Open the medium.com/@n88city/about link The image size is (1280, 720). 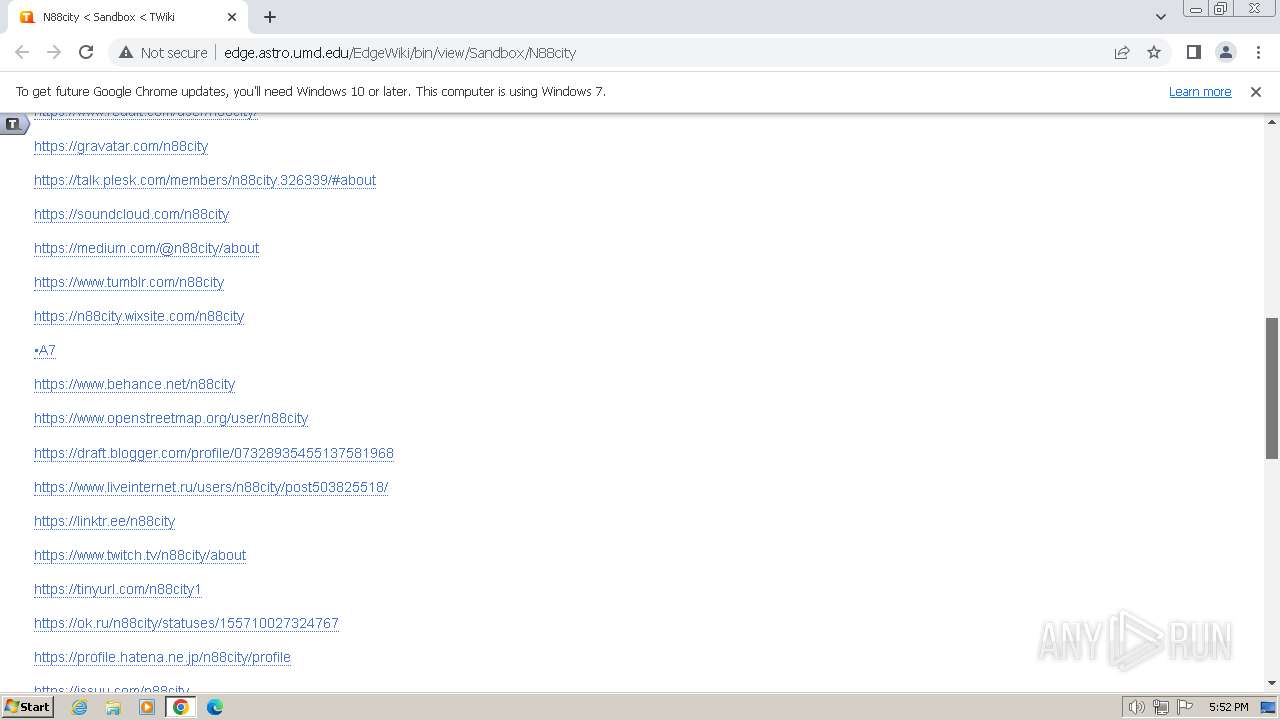pyautogui.click(x=146, y=248)
